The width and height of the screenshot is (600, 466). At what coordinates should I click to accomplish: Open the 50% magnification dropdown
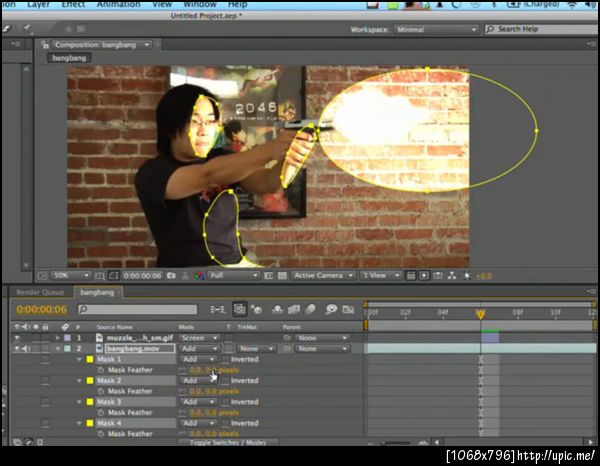click(71, 275)
